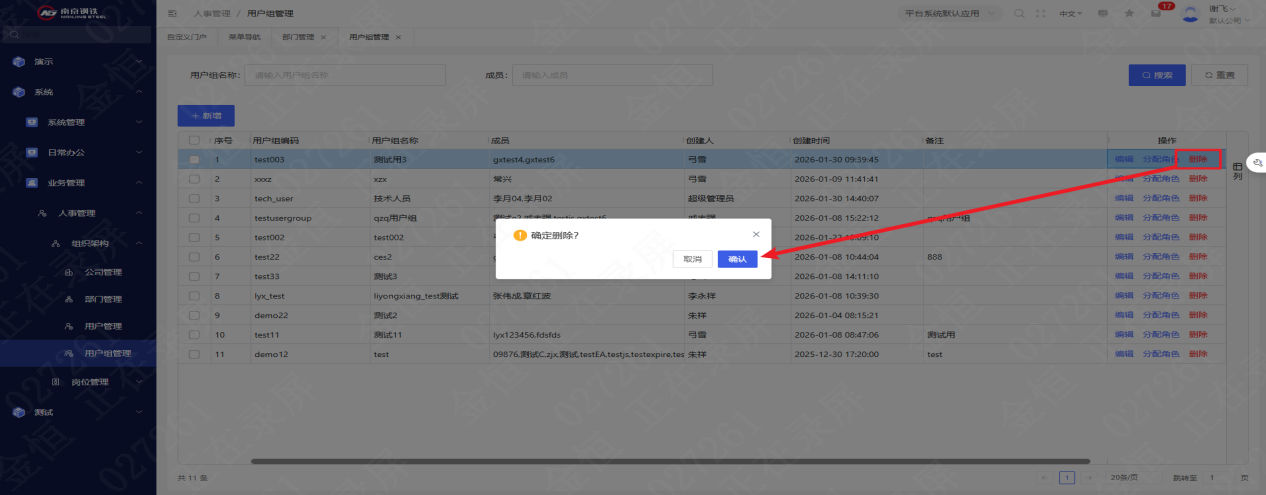The image size is (1266, 495).
Task: Switch to the 部门管理 tab
Action: click(x=297, y=37)
